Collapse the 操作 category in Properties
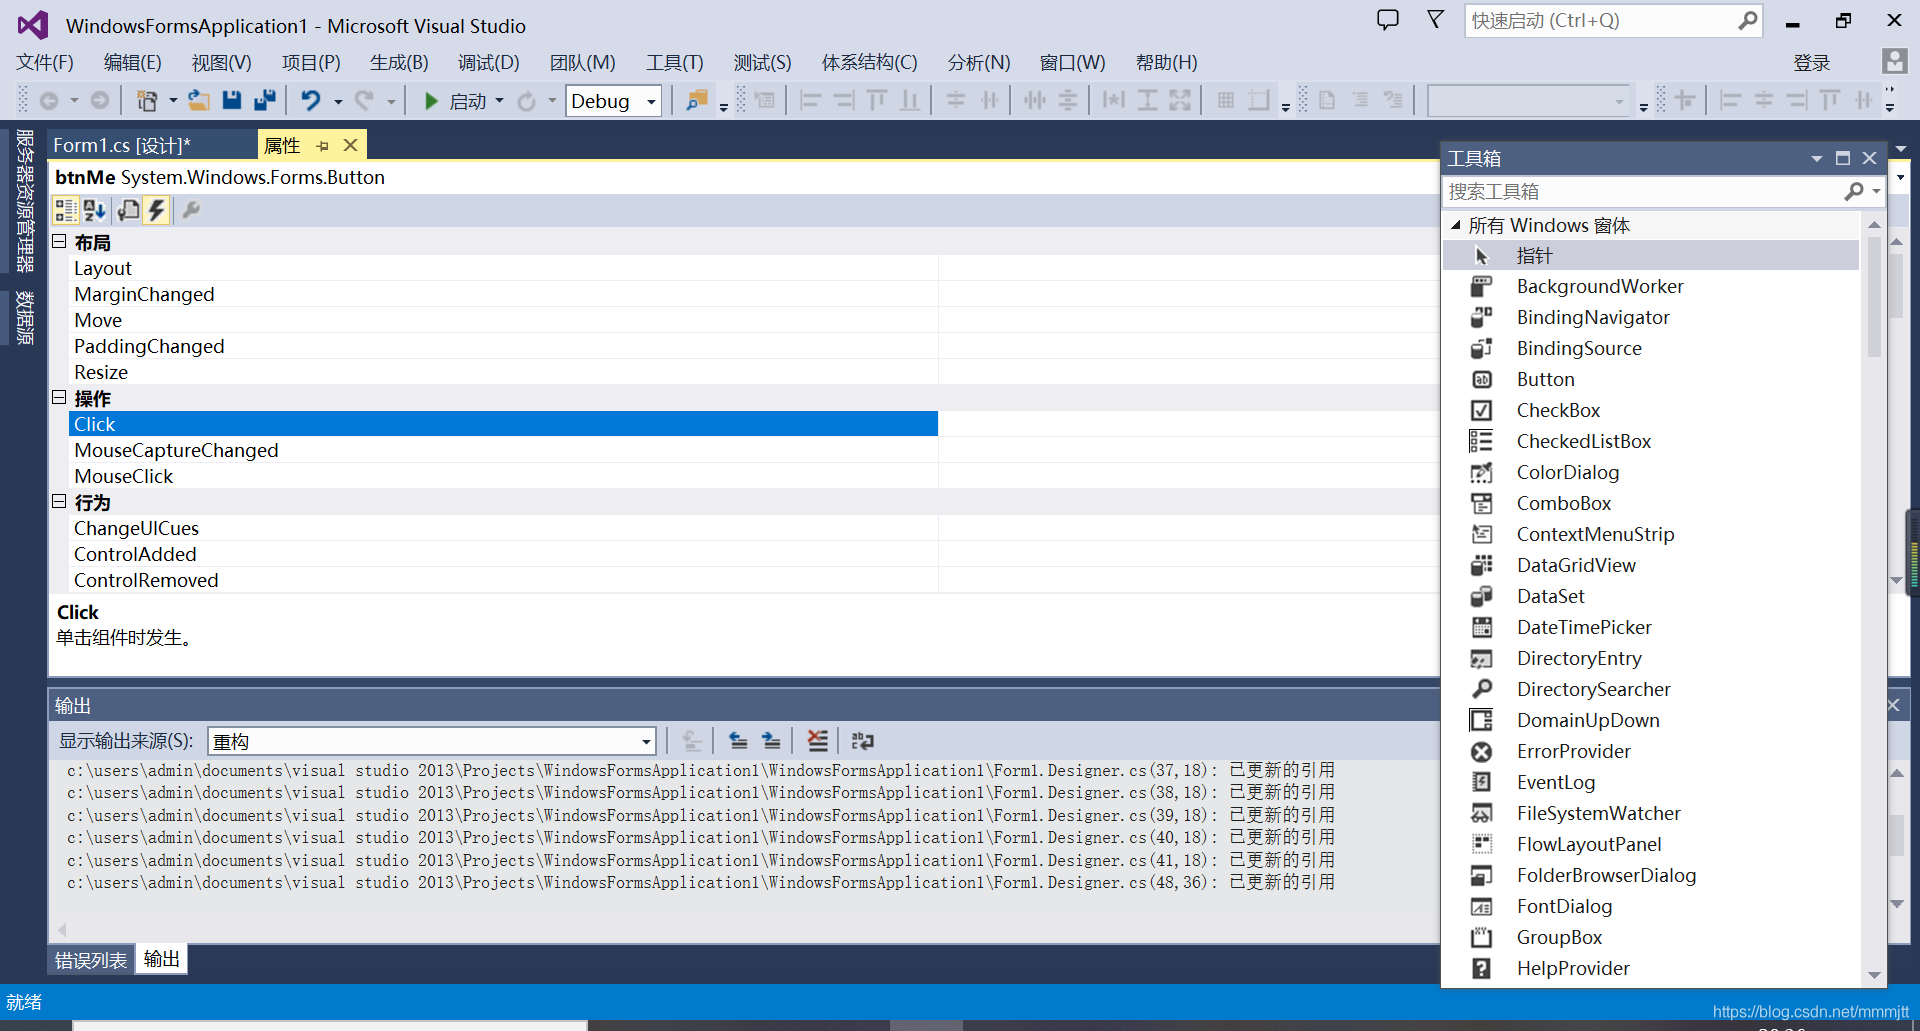Viewport: 1920px width, 1031px height. (x=59, y=398)
